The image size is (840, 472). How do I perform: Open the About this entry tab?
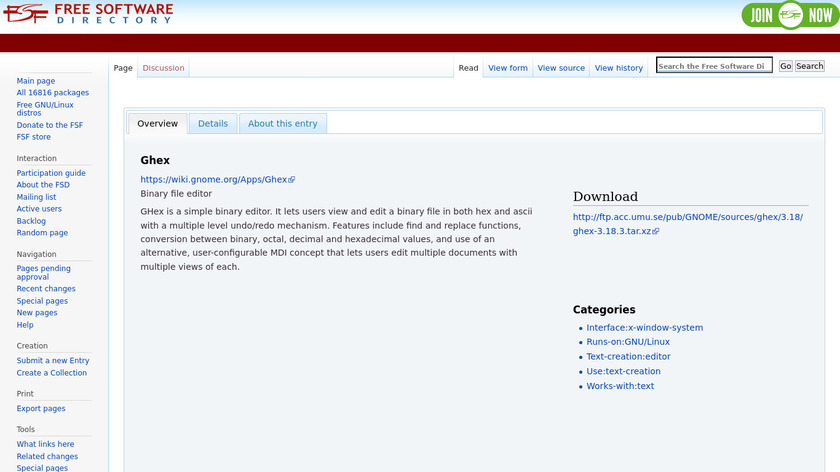point(282,123)
